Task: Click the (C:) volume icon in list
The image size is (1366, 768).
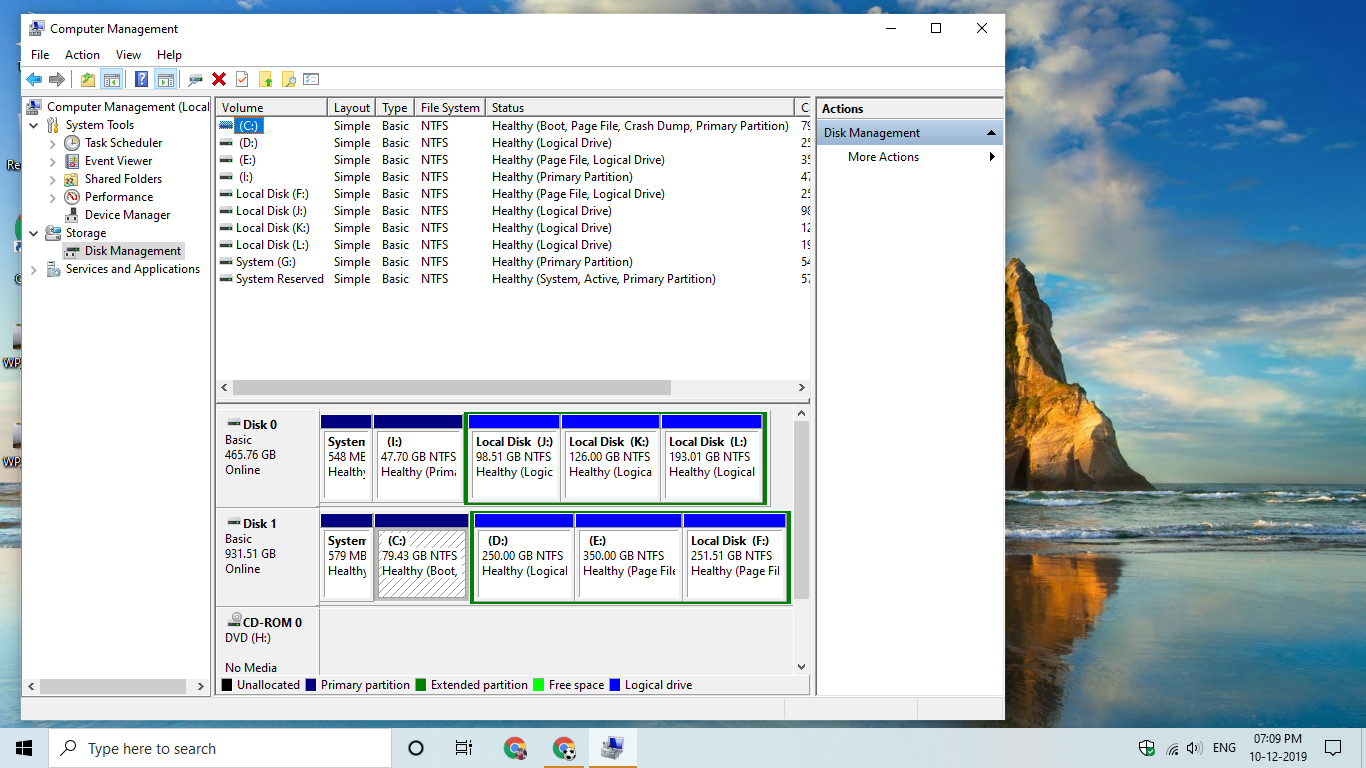Action: point(226,126)
